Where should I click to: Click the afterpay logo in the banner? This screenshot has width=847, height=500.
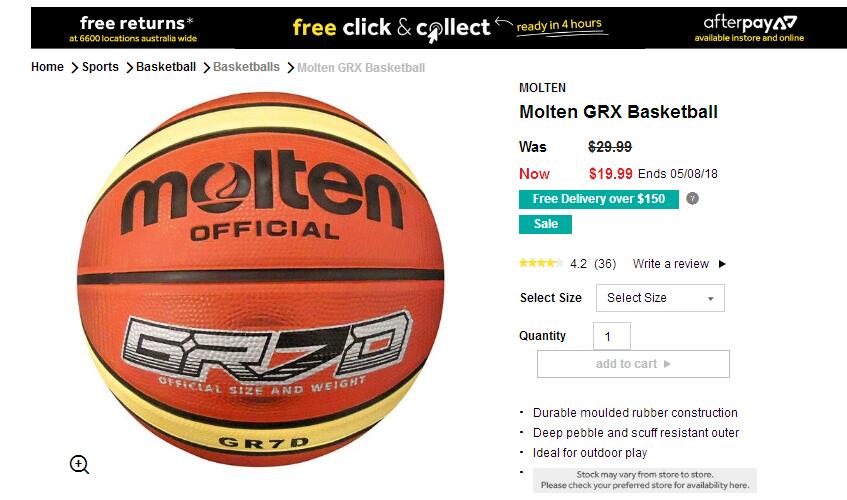[750, 23]
